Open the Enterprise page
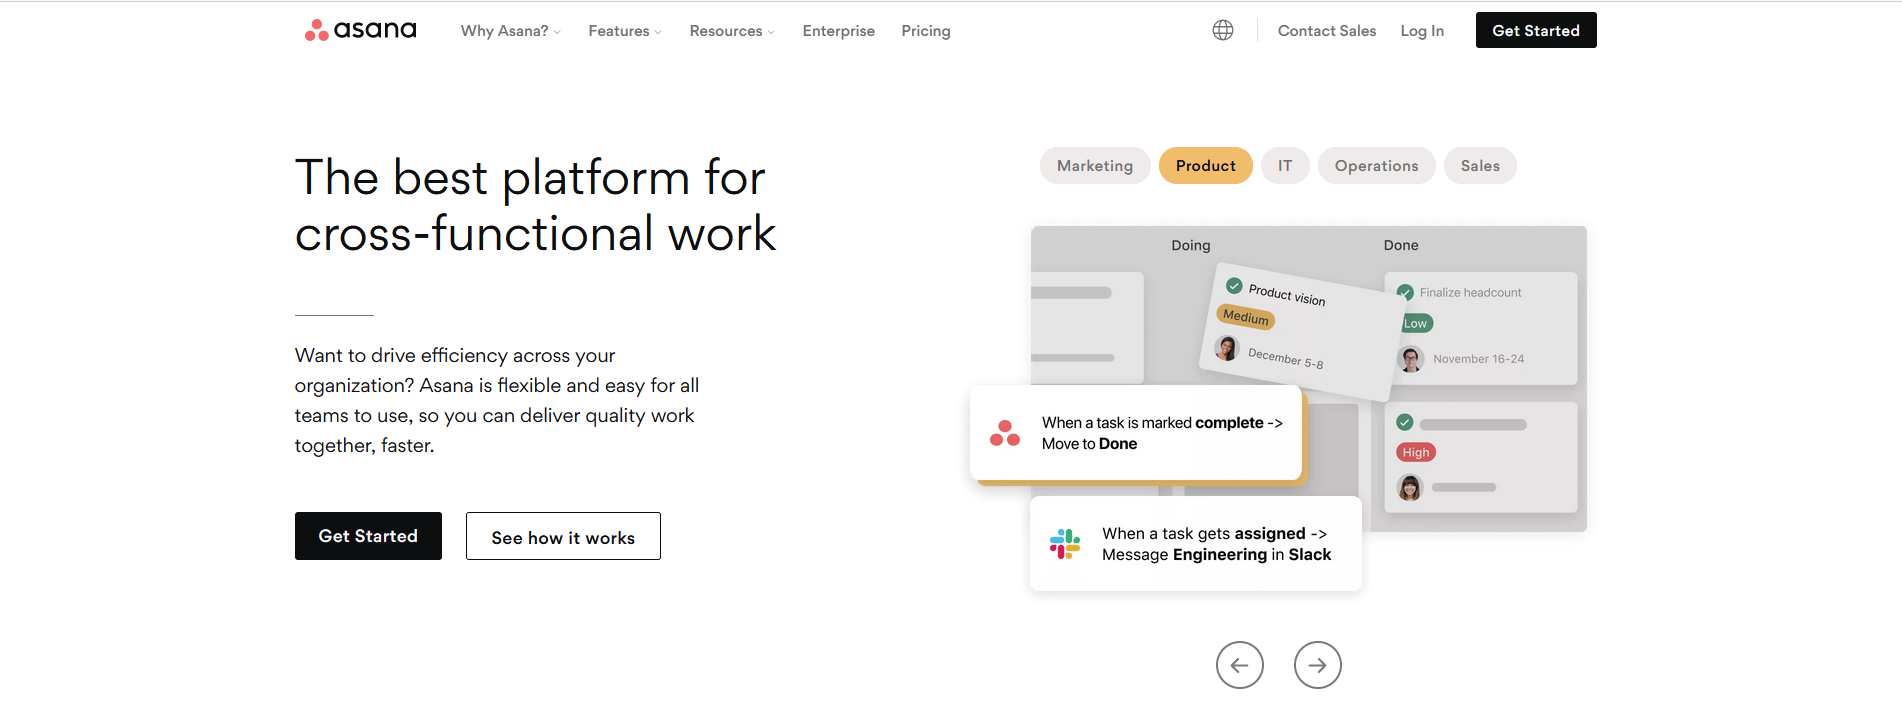This screenshot has height=717, width=1902. tap(838, 31)
